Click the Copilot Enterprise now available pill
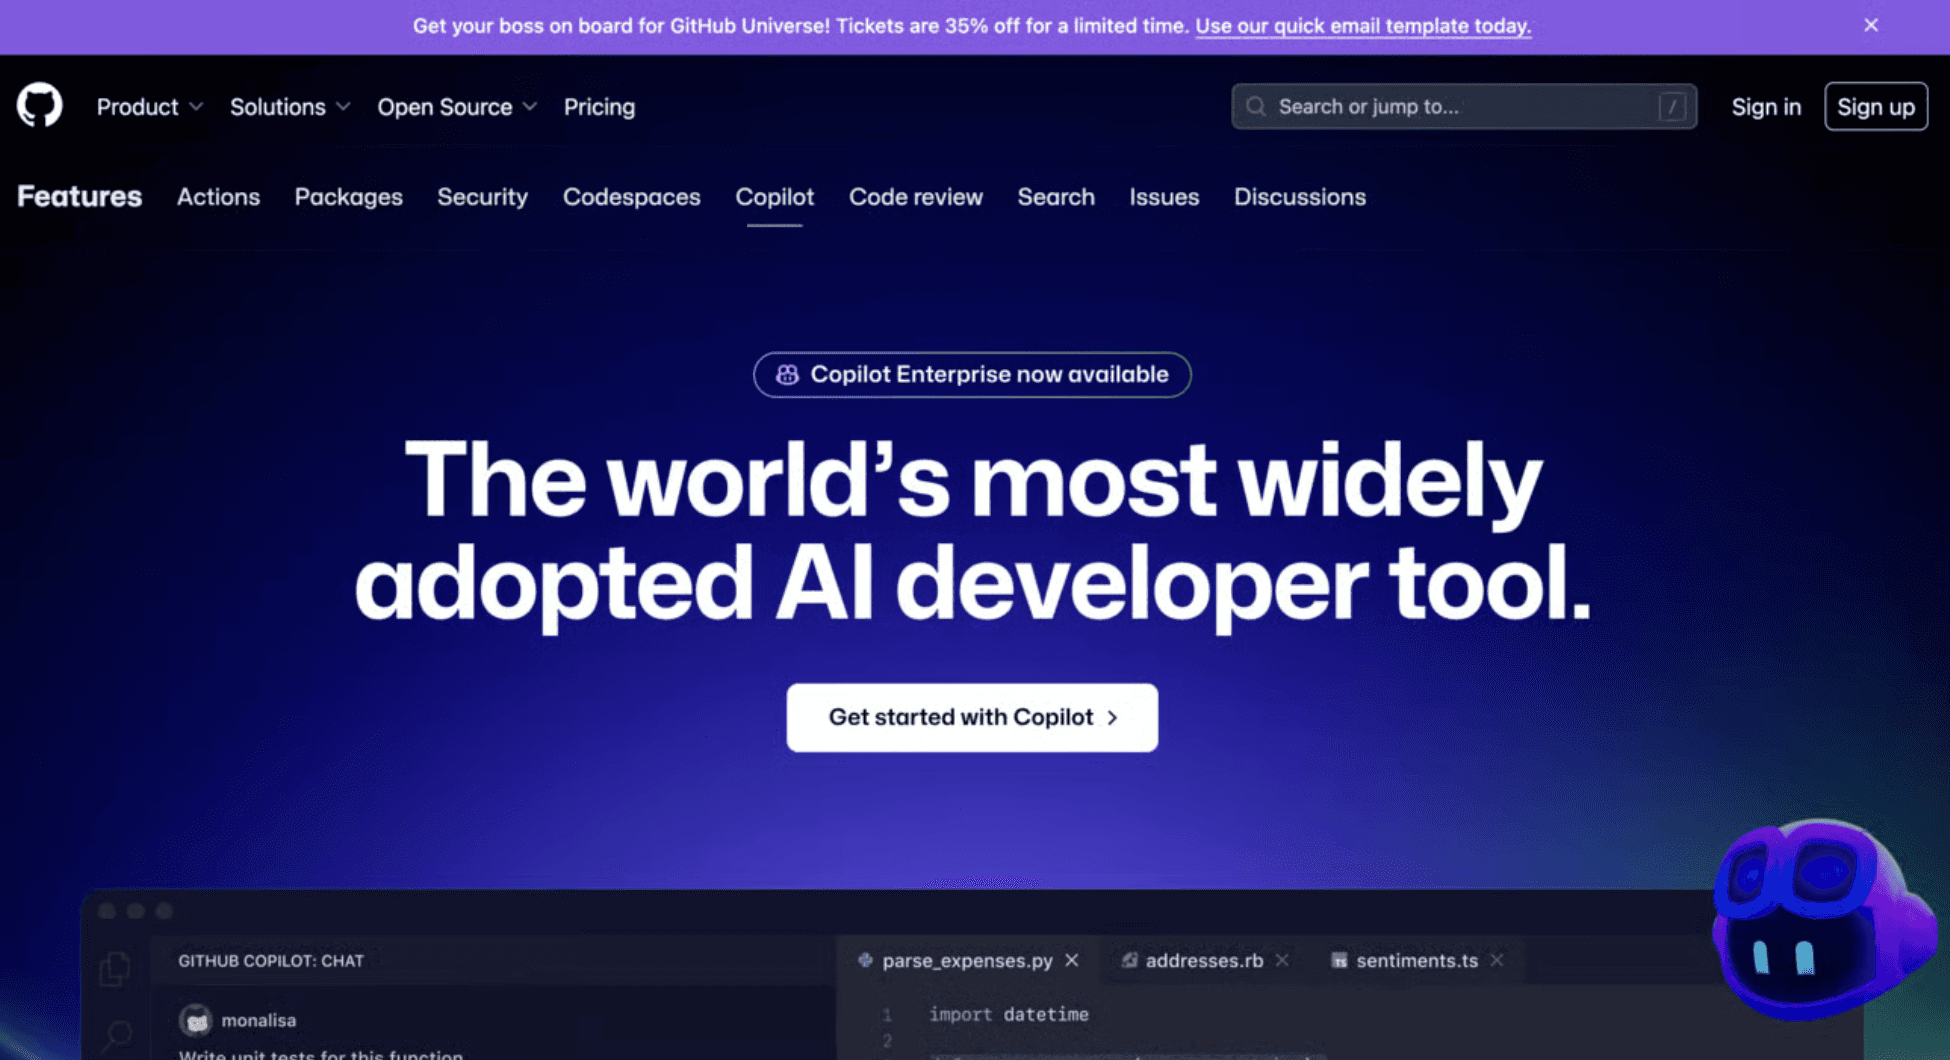The height and width of the screenshot is (1060, 1950). click(972, 374)
